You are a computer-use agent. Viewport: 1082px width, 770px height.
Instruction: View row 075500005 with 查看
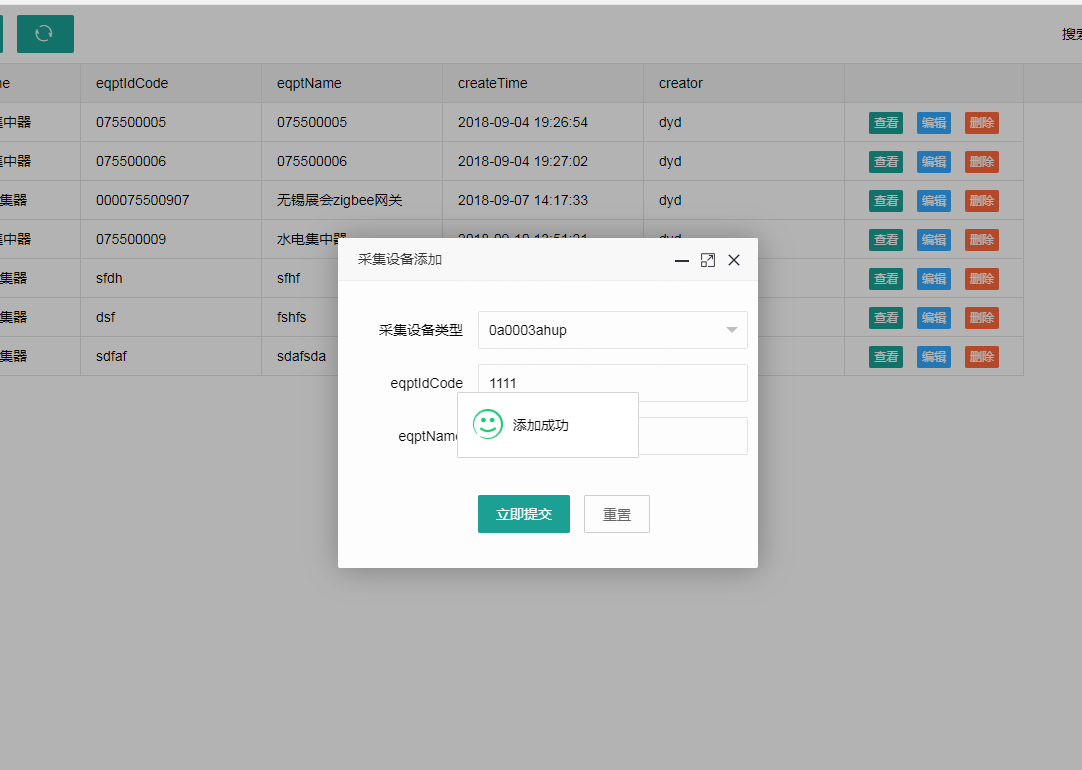pos(885,123)
